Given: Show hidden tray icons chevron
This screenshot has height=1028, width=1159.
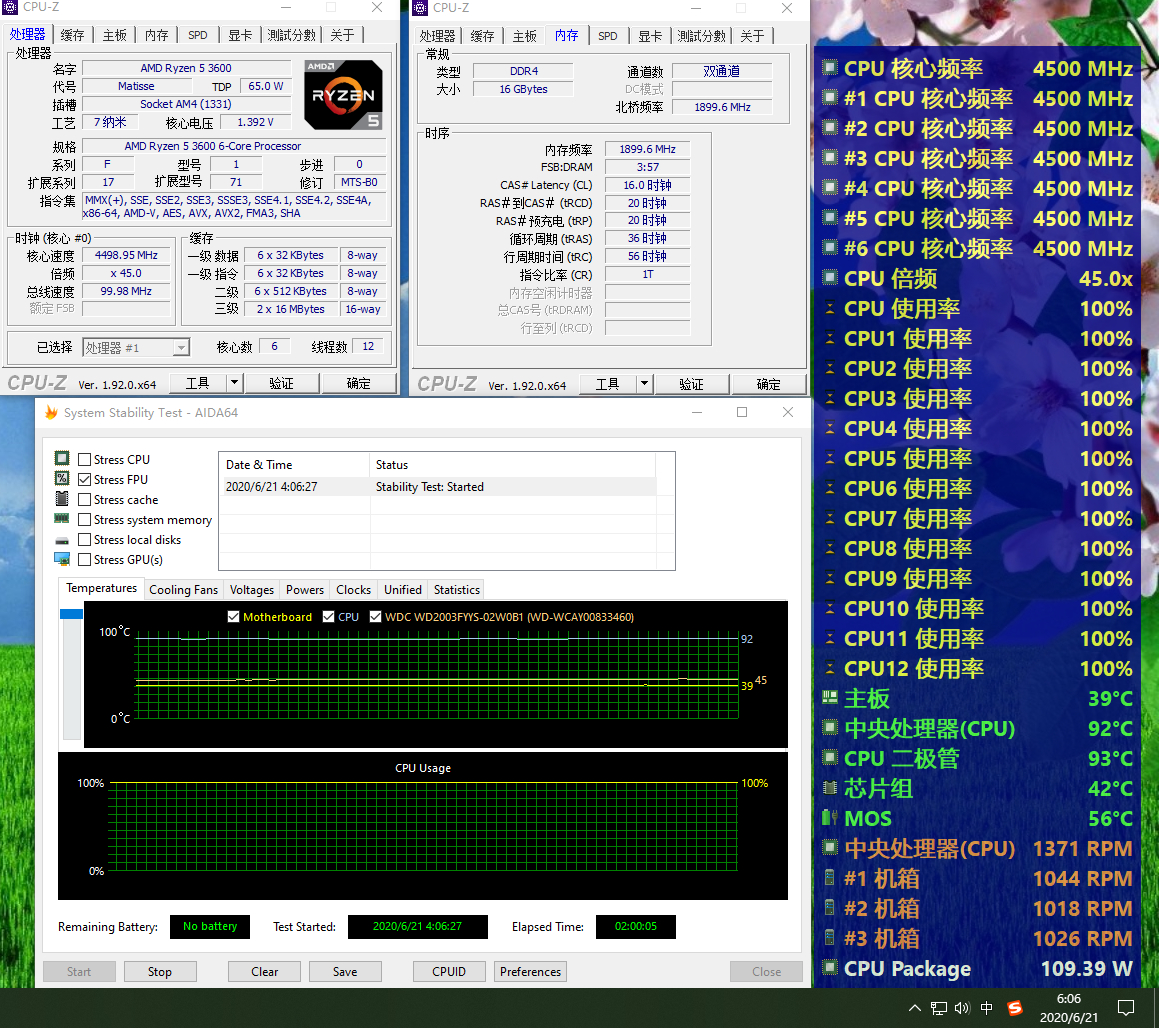Looking at the screenshot, I should [x=914, y=1008].
